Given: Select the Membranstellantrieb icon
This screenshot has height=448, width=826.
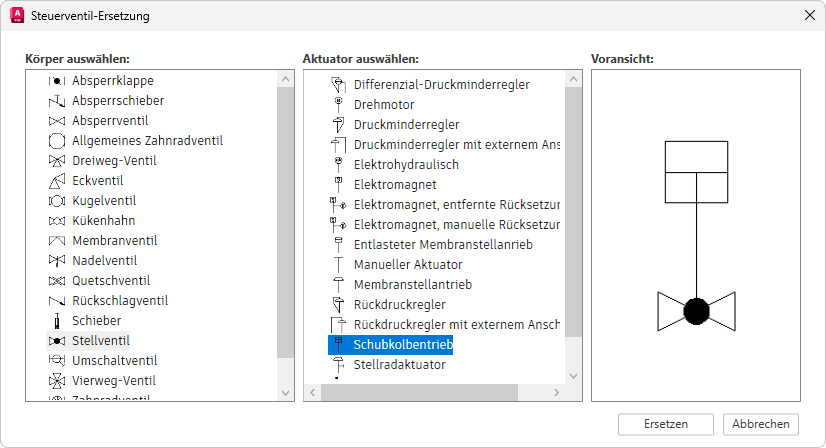Looking at the screenshot, I should click(338, 284).
